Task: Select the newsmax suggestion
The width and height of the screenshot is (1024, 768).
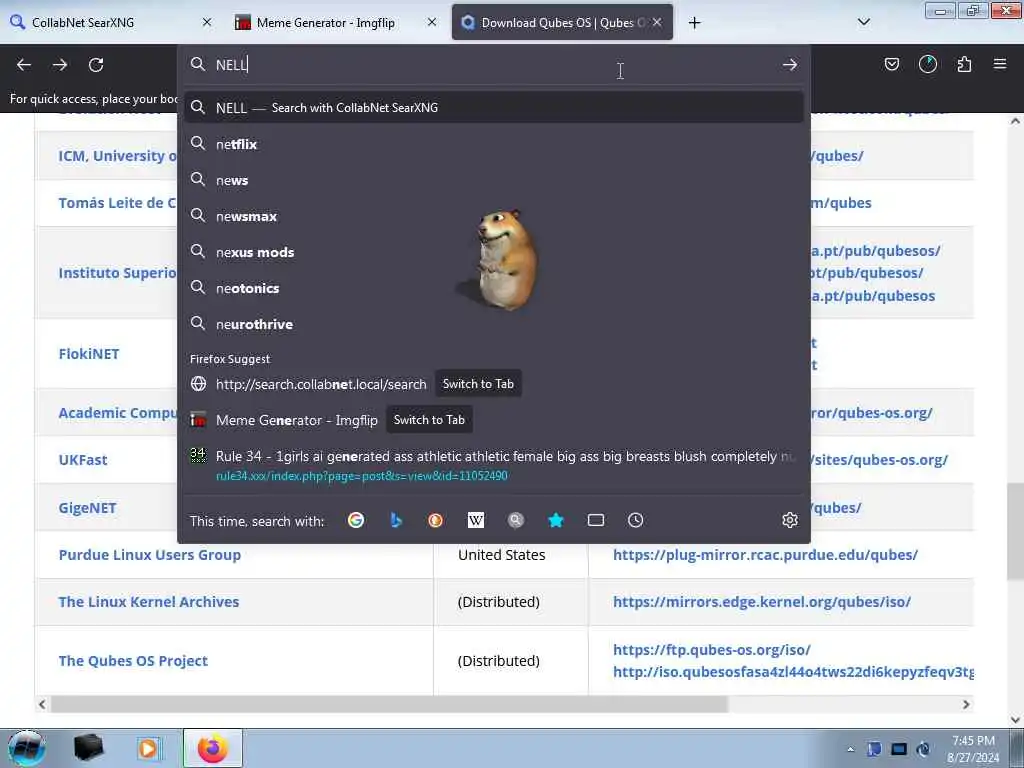Action: 494,216
